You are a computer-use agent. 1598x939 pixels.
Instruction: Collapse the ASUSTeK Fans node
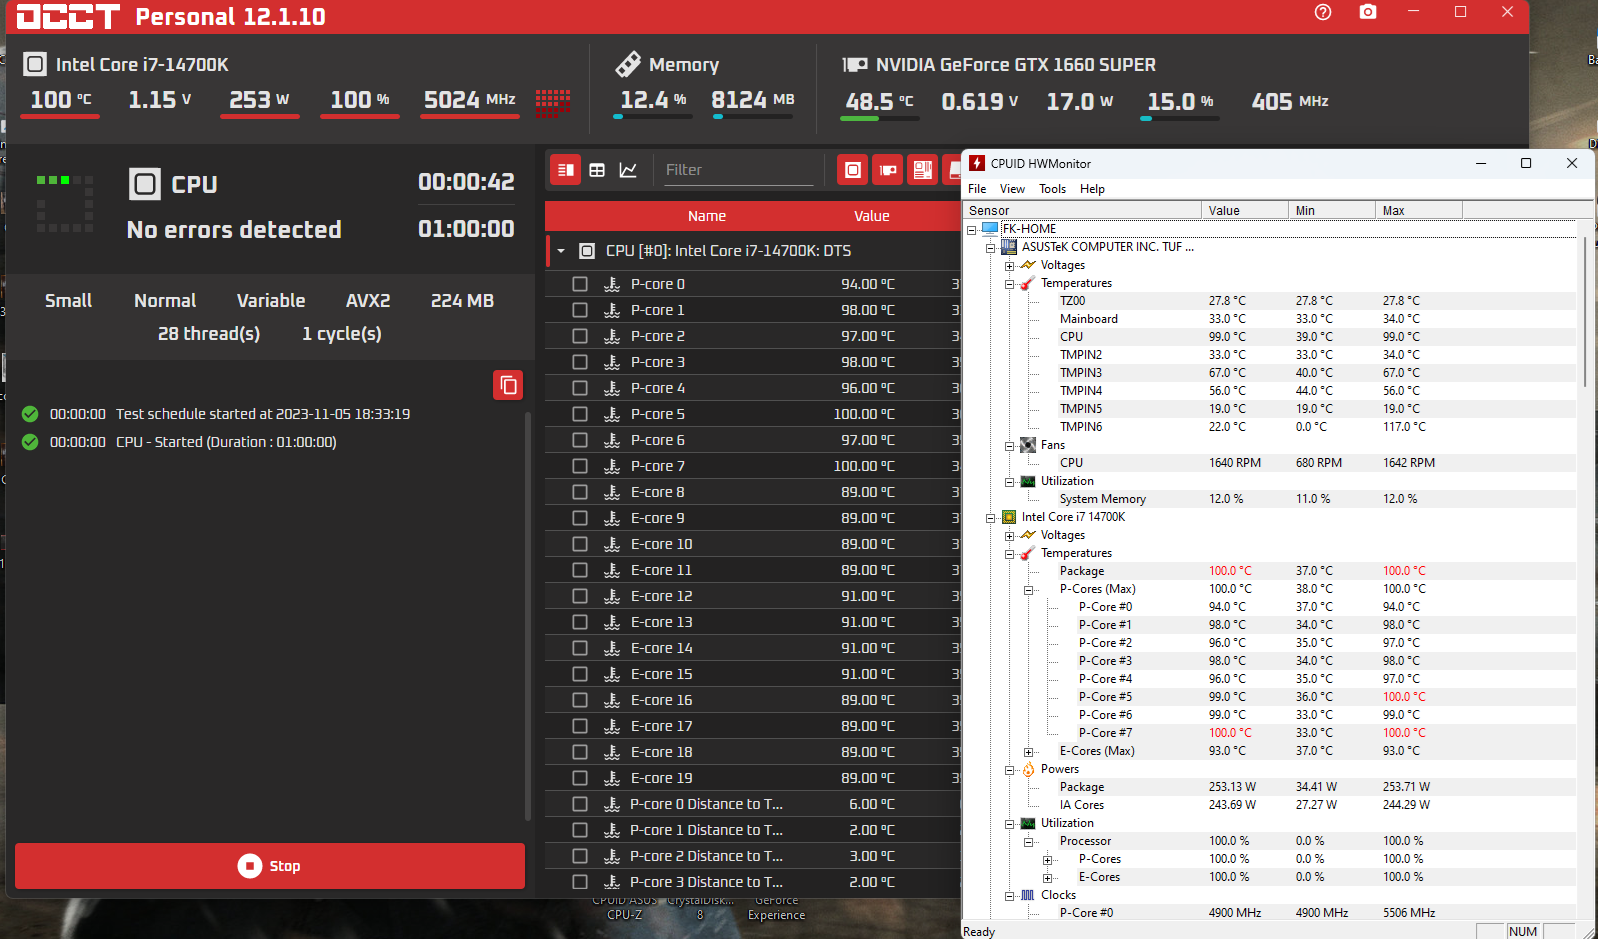coord(1009,445)
